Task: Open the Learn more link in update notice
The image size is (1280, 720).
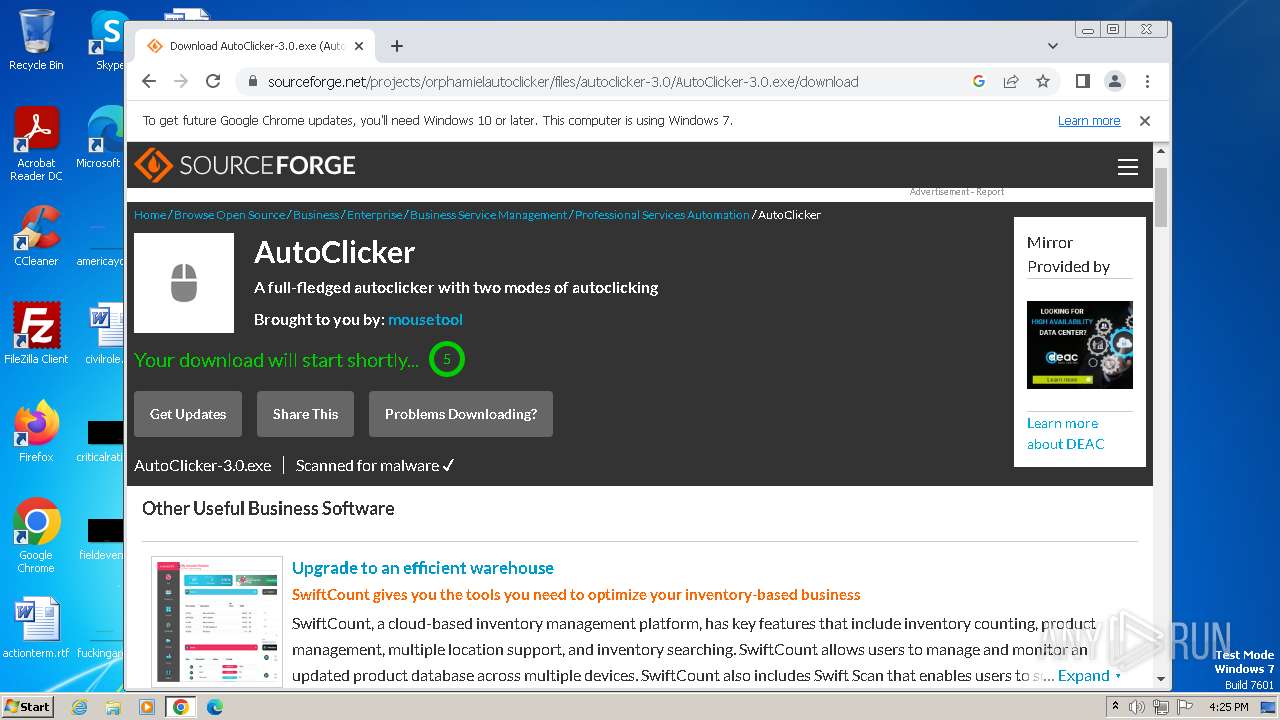Action: [x=1089, y=121]
